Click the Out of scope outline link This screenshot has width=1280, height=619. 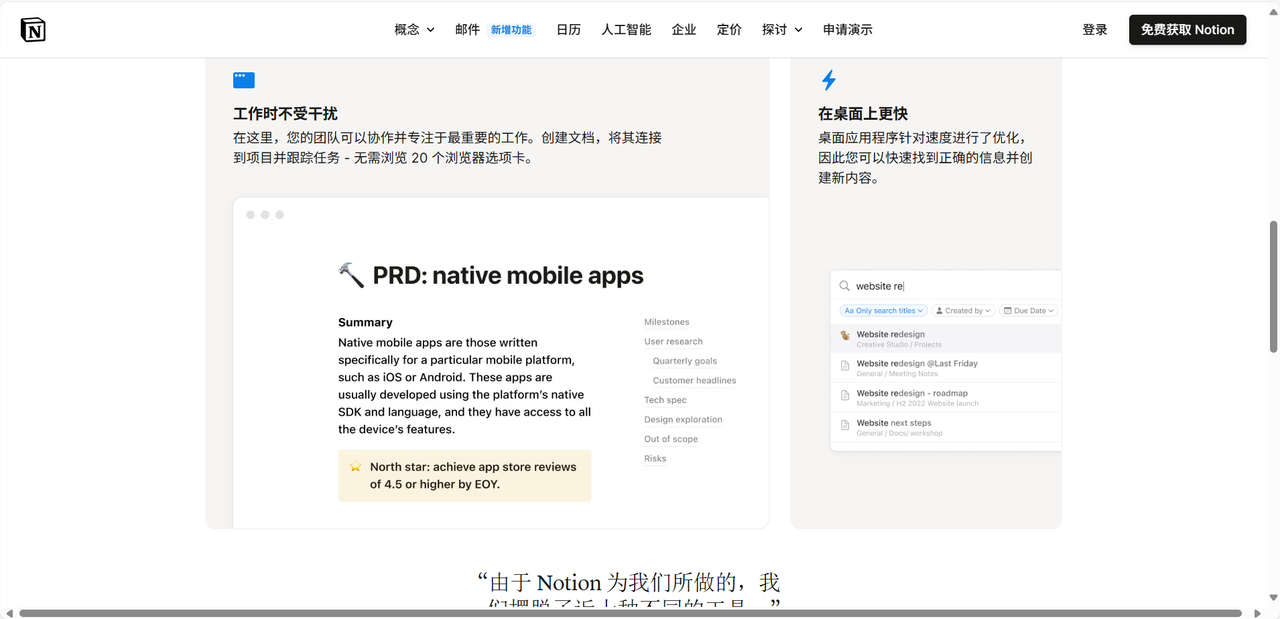click(671, 439)
